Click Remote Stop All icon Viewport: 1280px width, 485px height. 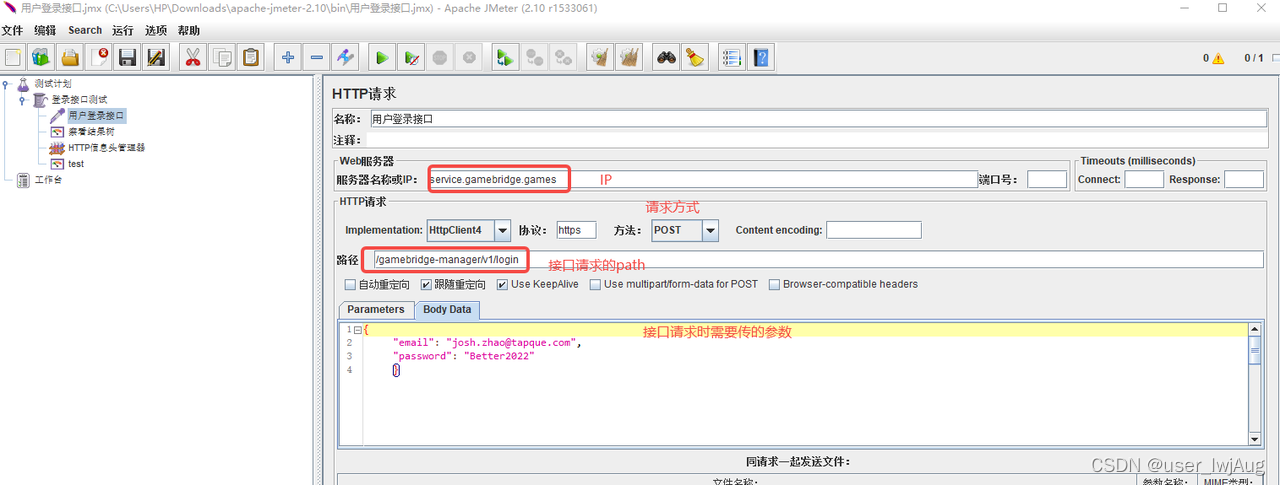[x=535, y=57]
